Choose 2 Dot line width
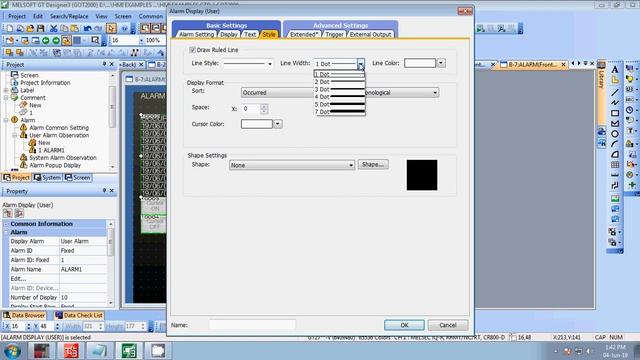Viewport: 640px width, 360px height. pos(339,82)
